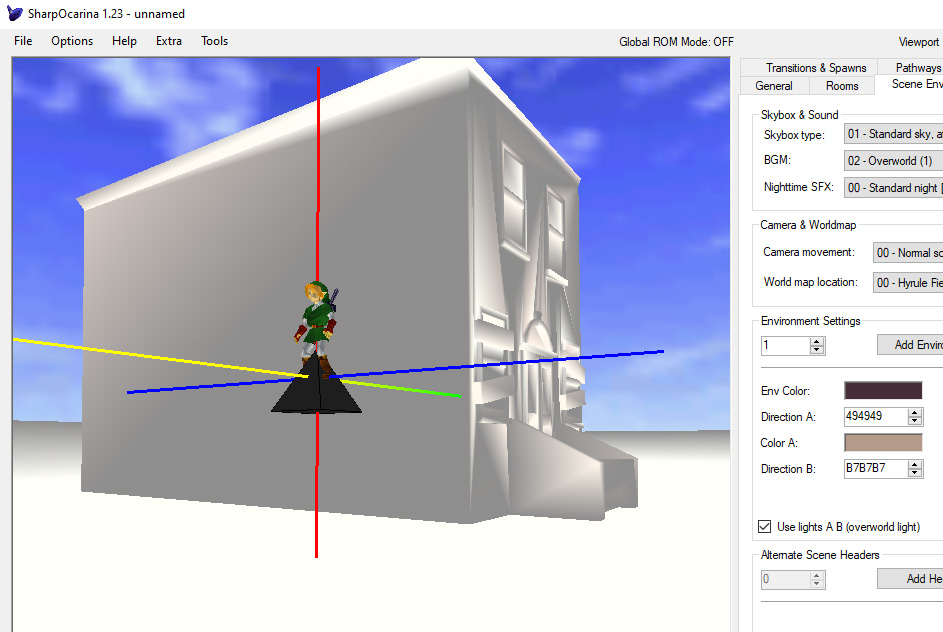
Task: Click the Add Header button
Action: (910, 578)
